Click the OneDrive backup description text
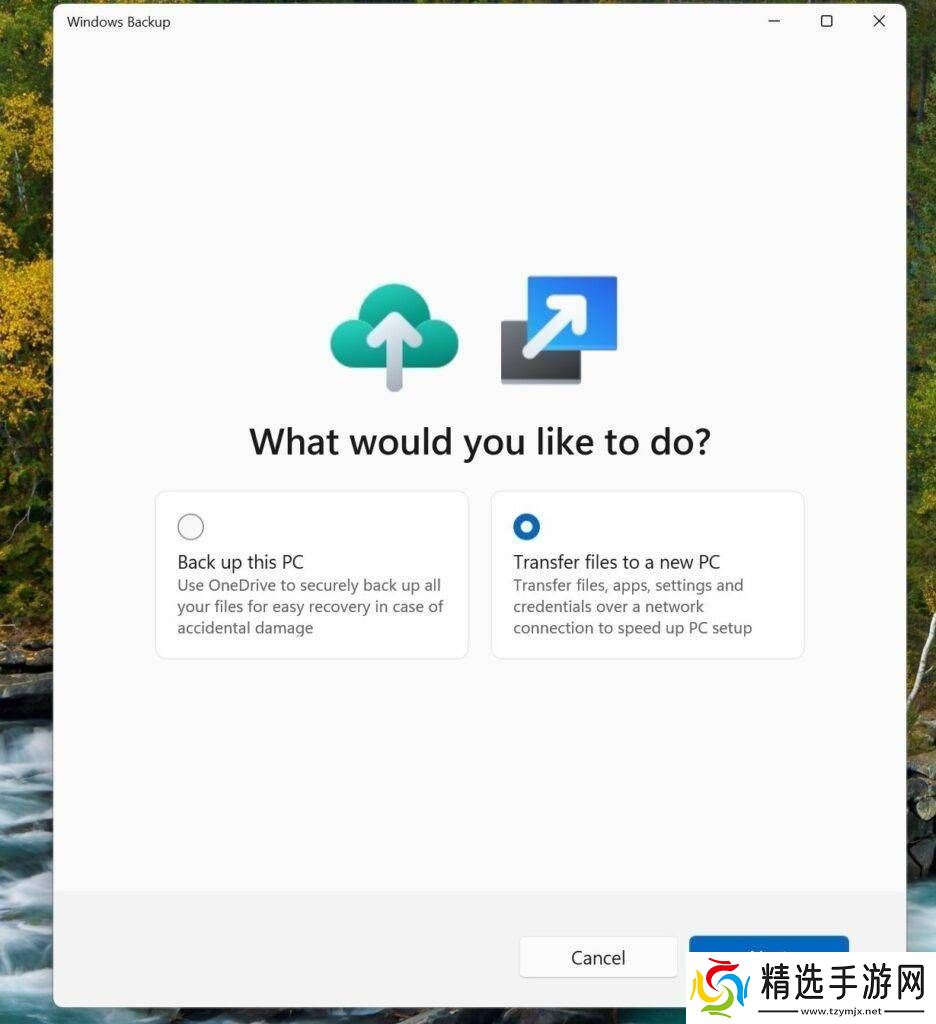This screenshot has height=1024, width=936. (310, 607)
